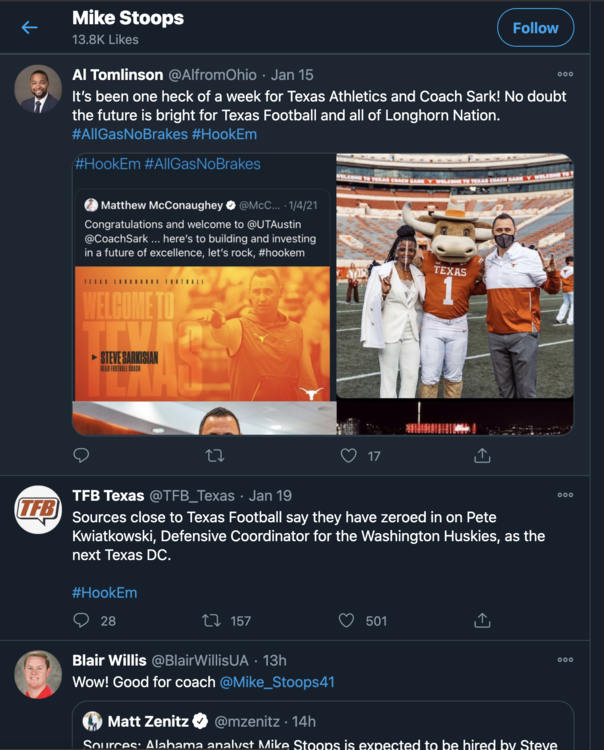Open #AllGasNoBrakes hashtag in tweet text

(130, 134)
